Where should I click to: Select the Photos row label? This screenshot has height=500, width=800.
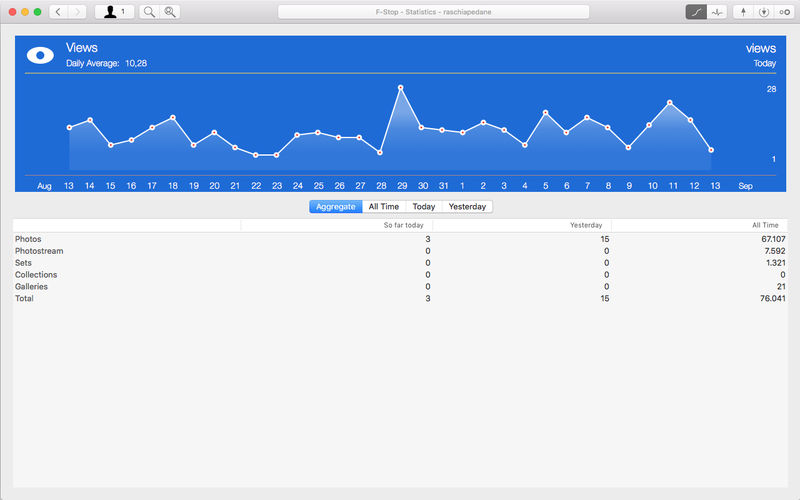click(x=28, y=239)
